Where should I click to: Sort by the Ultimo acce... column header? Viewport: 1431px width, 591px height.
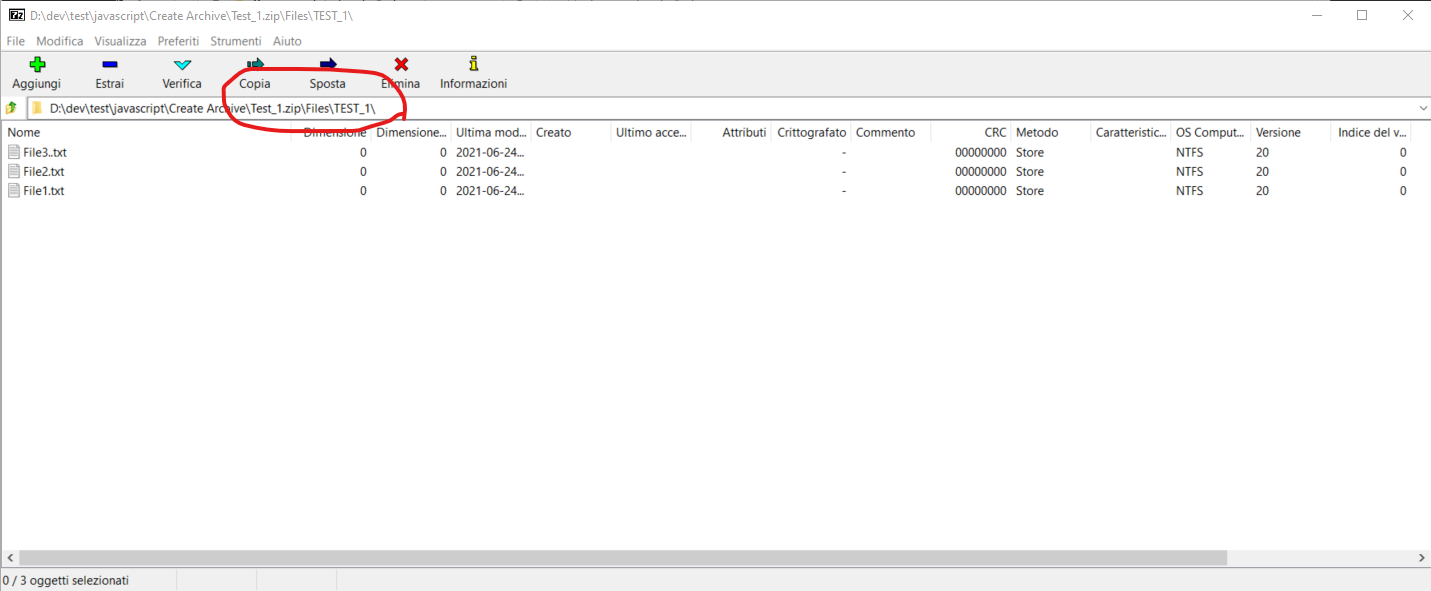pyautogui.click(x=650, y=132)
